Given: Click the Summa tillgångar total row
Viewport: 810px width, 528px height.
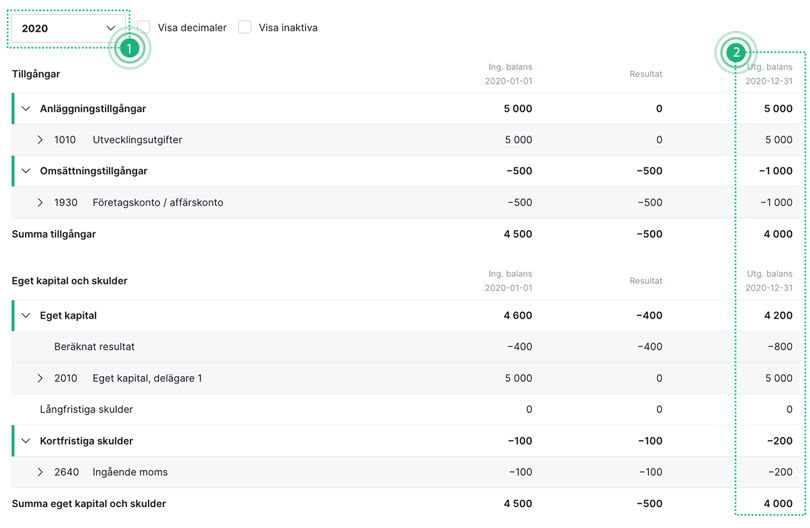Looking at the screenshot, I should [54, 234].
